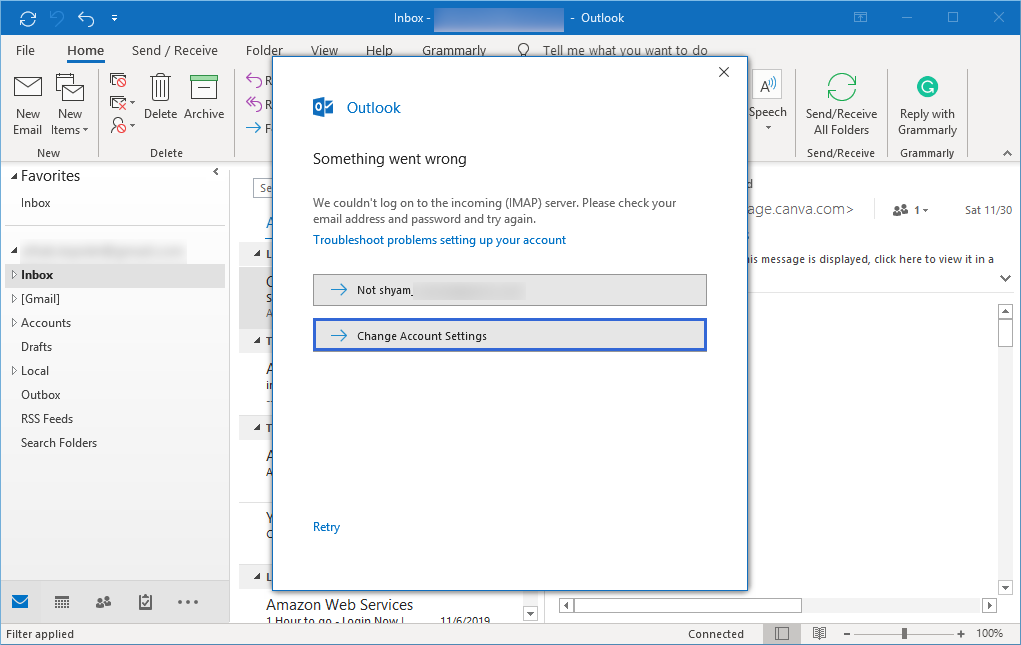Collapse the Favorites section

14,176
